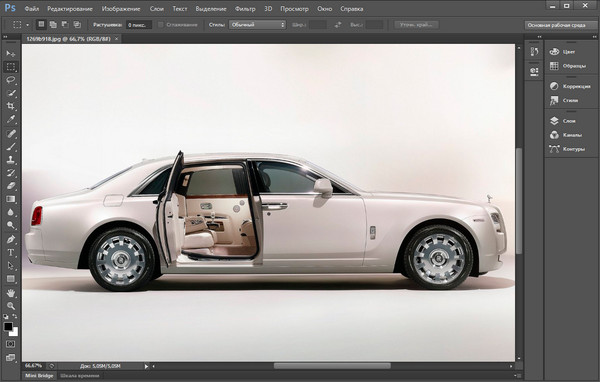Viewport: 600px width, 382px height.
Task: Expand the tools panel double arrow
Action: pyautogui.click(x=5, y=37)
